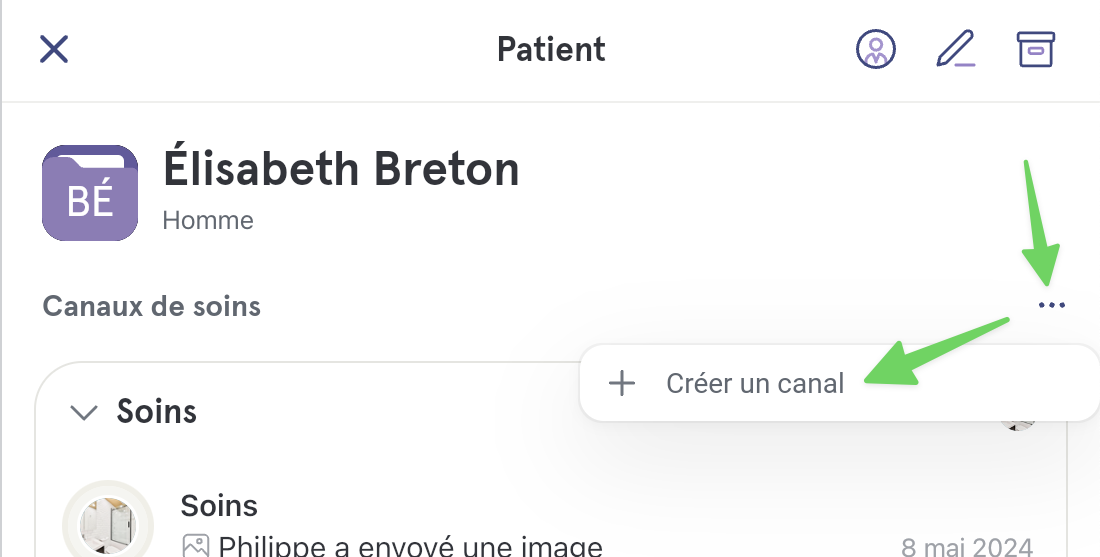Image resolution: width=1100 pixels, height=557 pixels.
Task: Click member avatar at Soins header right
Action: (x=1017, y=421)
